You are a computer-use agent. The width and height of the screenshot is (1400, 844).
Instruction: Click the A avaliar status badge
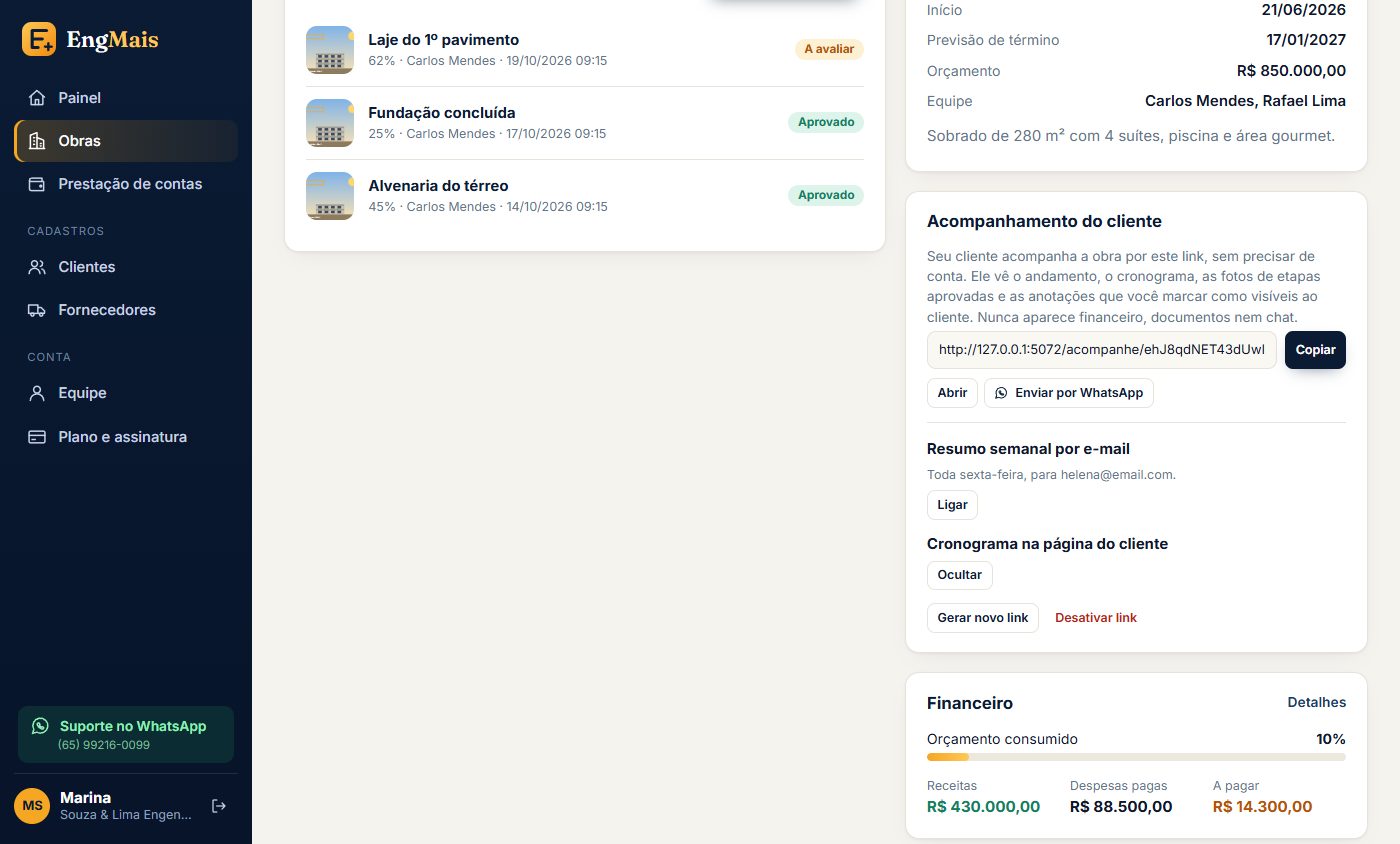pyautogui.click(x=829, y=49)
